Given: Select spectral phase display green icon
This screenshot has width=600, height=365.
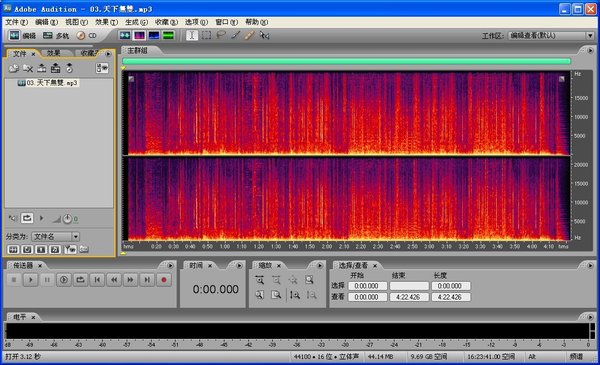Looking at the screenshot, I should (x=168, y=36).
